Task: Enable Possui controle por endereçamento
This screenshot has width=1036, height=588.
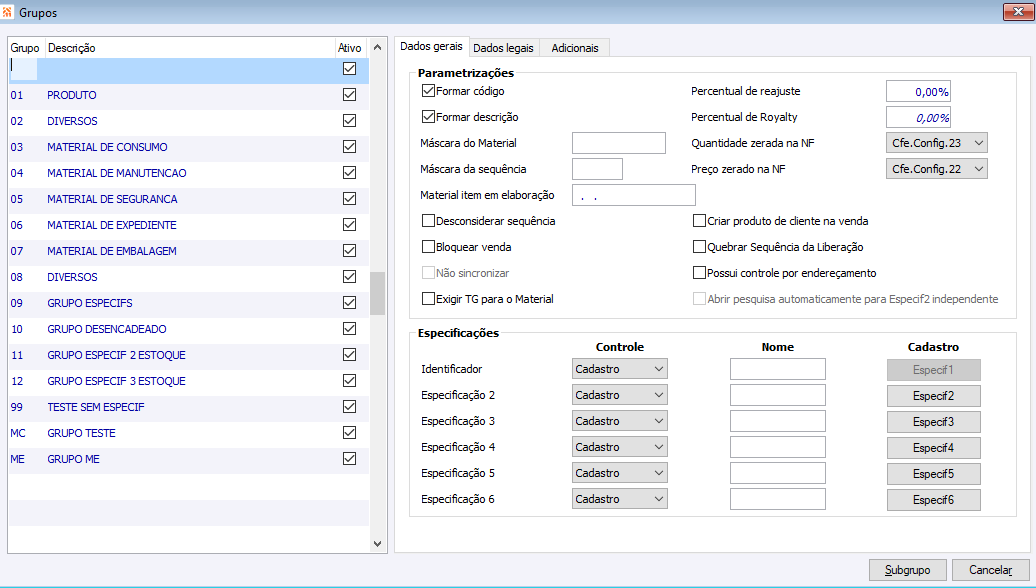Action: [699, 273]
